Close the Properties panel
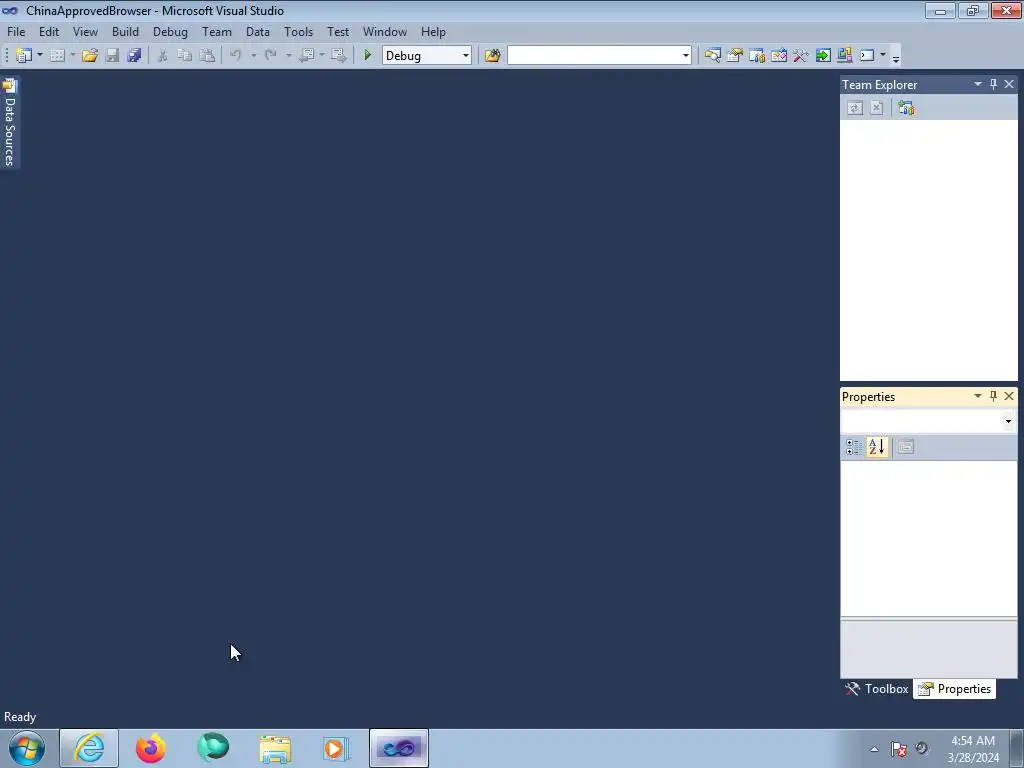Screen dimensions: 1024x768 [x=1009, y=396]
